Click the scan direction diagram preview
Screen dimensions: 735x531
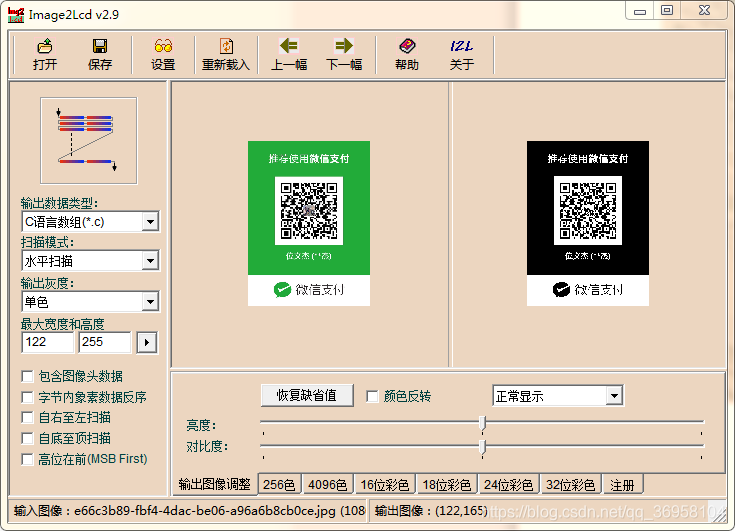point(89,141)
